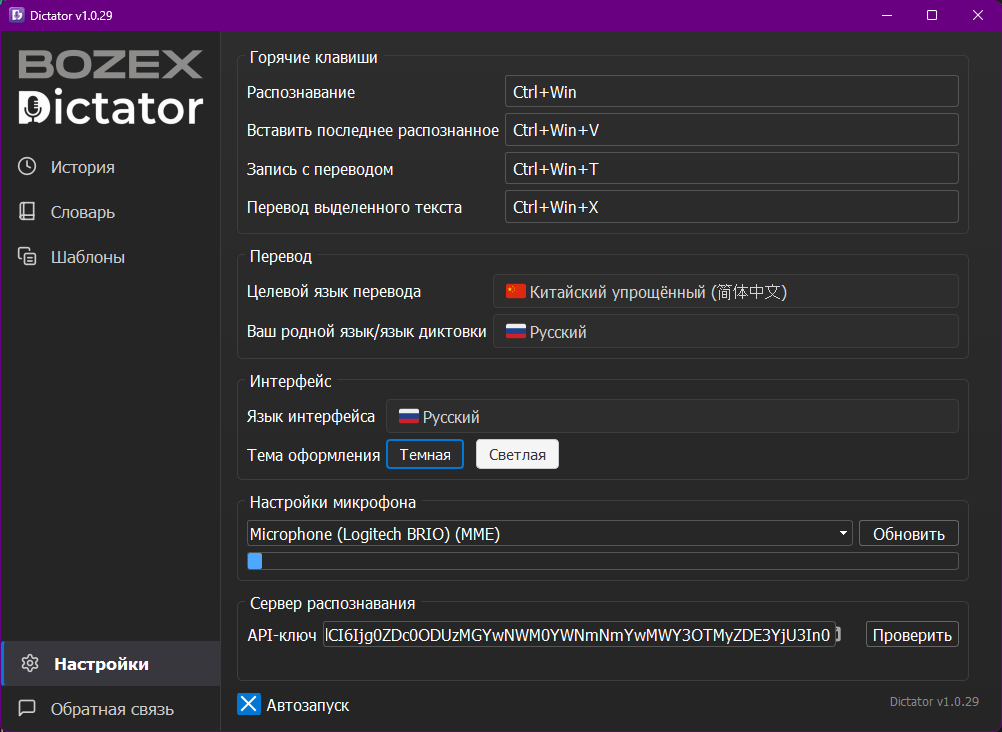Click the Язык интерфейса label
1002x732 pixels.
click(311, 416)
